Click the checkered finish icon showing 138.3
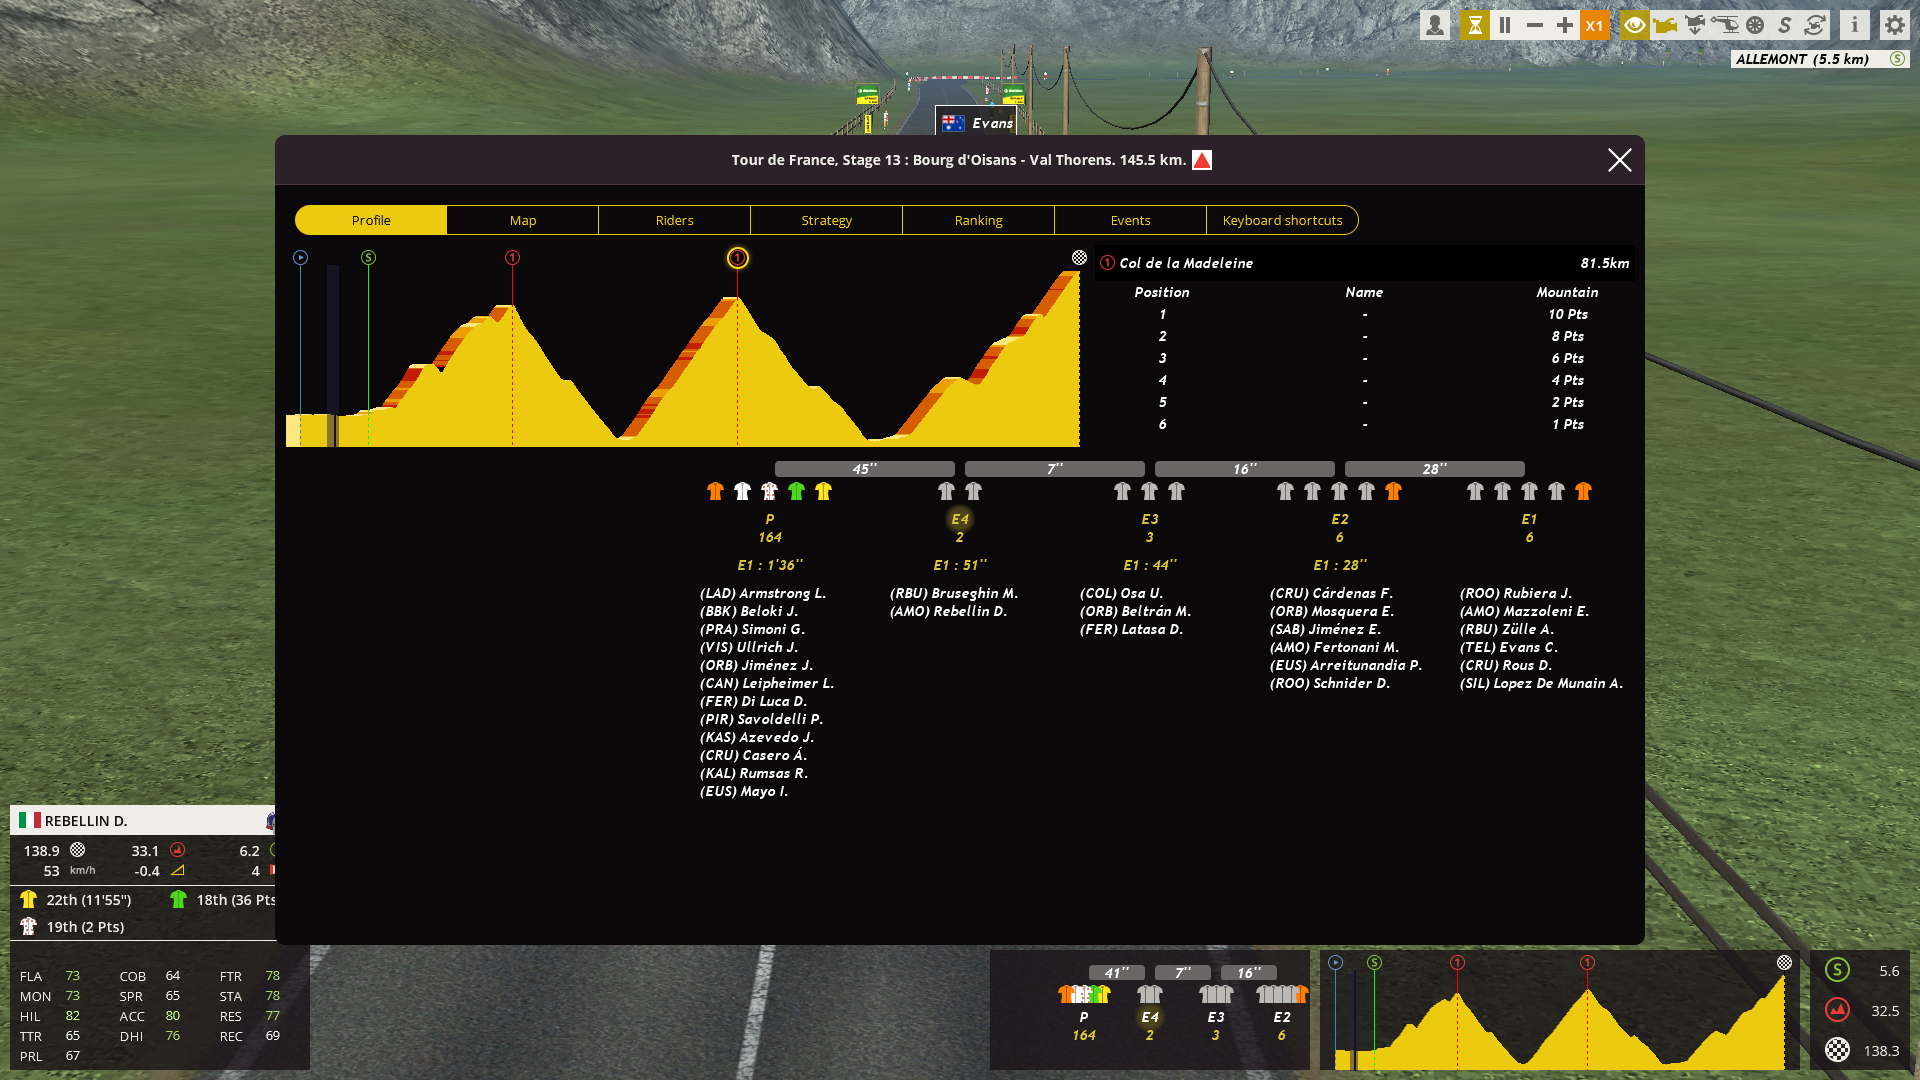This screenshot has width=1920, height=1080. tap(1837, 1050)
